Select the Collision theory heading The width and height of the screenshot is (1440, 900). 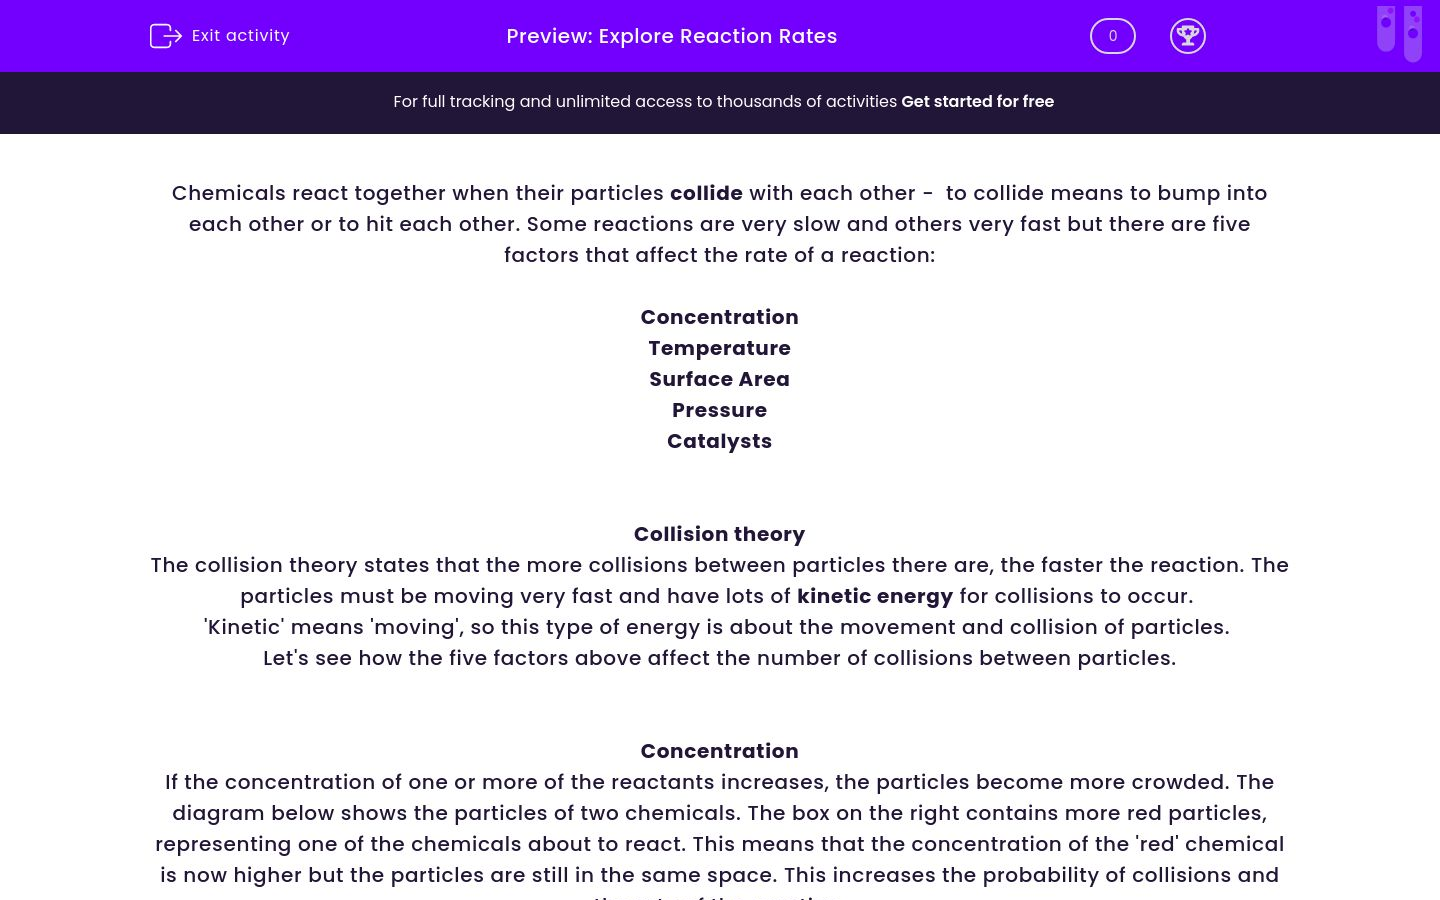pyautogui.click(x=719, y=534)
